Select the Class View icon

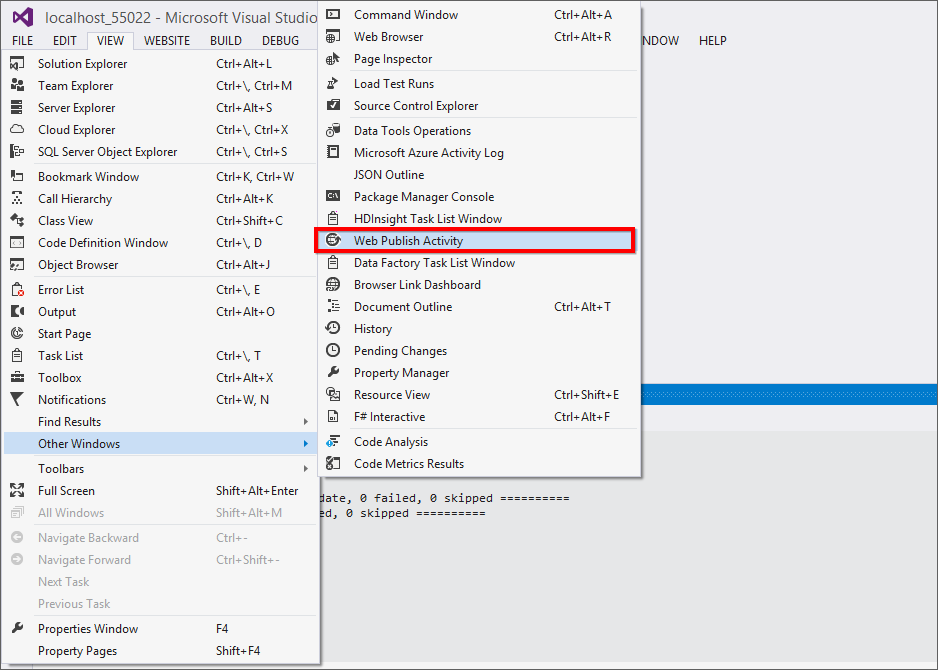[x=14, y=220]
